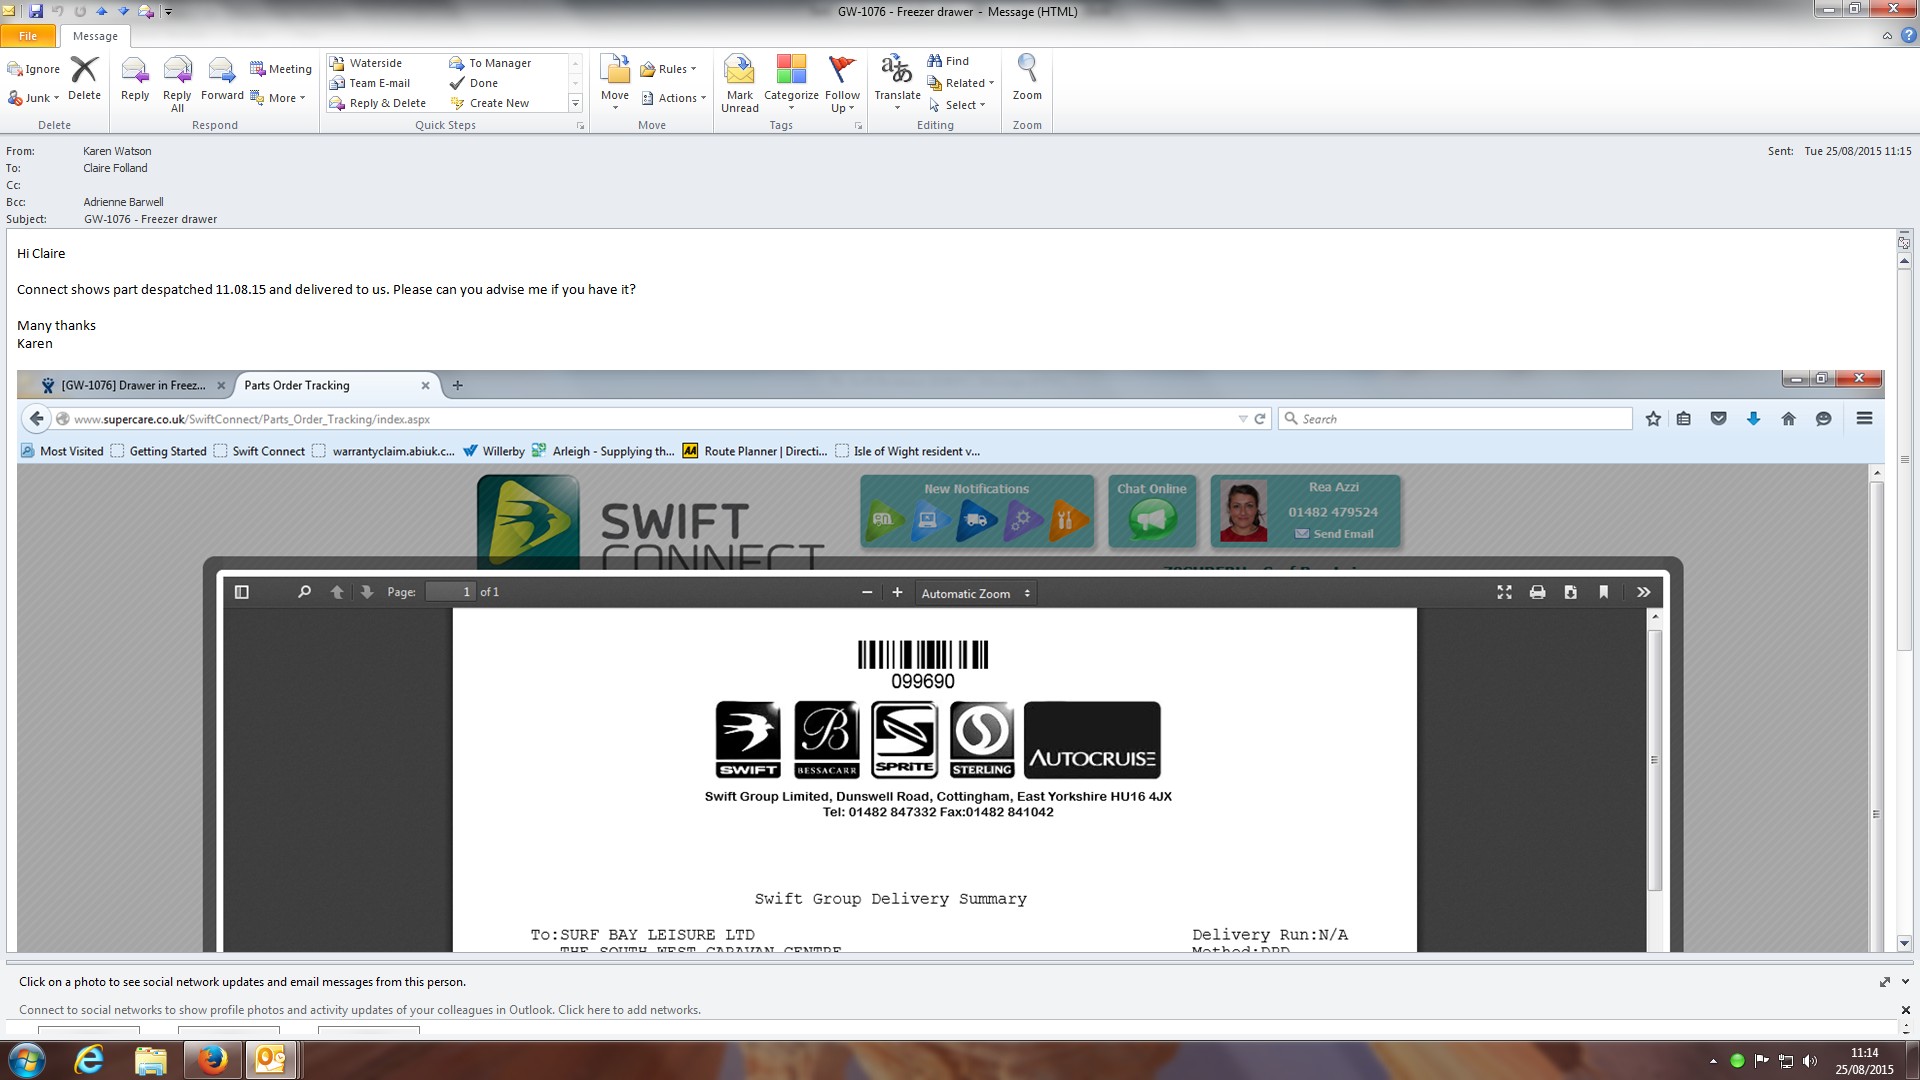Open the Rules dropdown menu
Image resolution: width=1920 pixels, height=1080 pixels.
point(669,69)
